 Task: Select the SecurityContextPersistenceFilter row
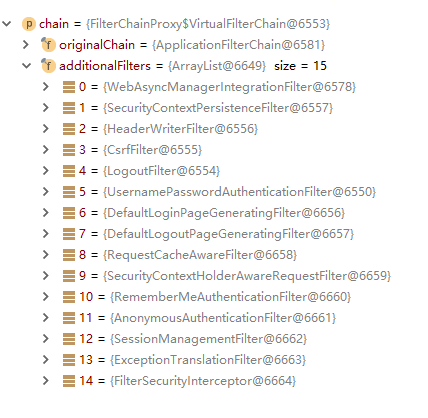pyautogui.click(x=206, y=108)
